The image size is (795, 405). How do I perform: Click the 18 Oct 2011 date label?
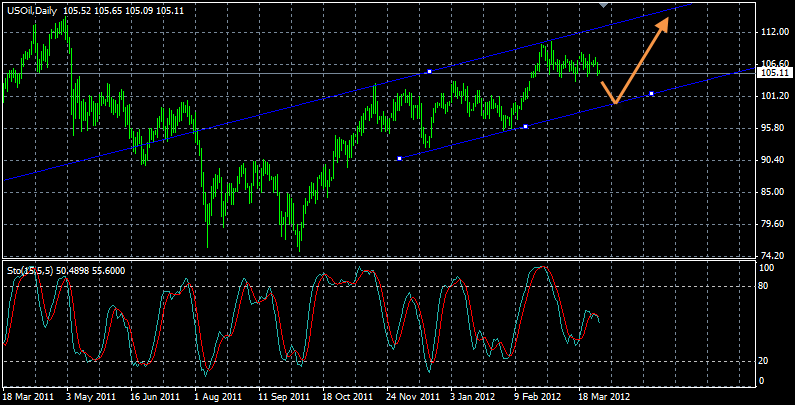point(346,396)
